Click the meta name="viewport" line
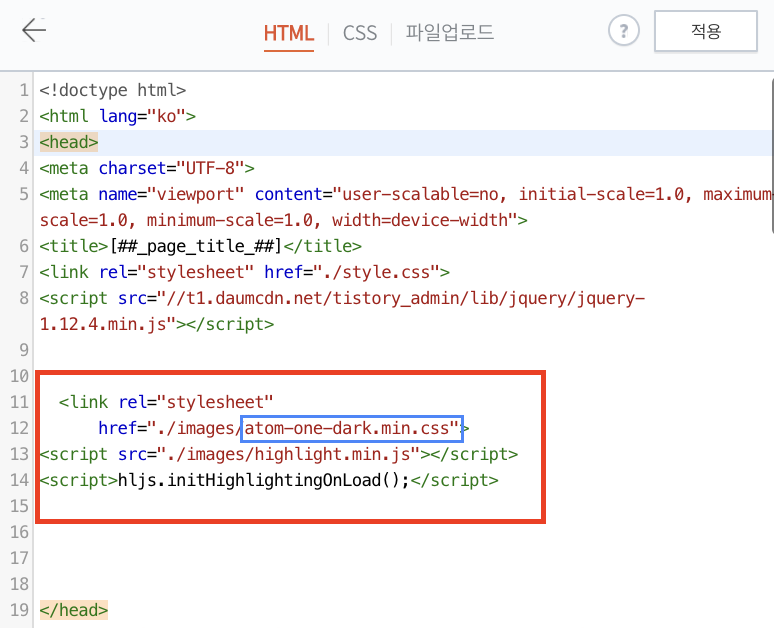Viewport: 774px width, 628px height. tap(405, 195)
